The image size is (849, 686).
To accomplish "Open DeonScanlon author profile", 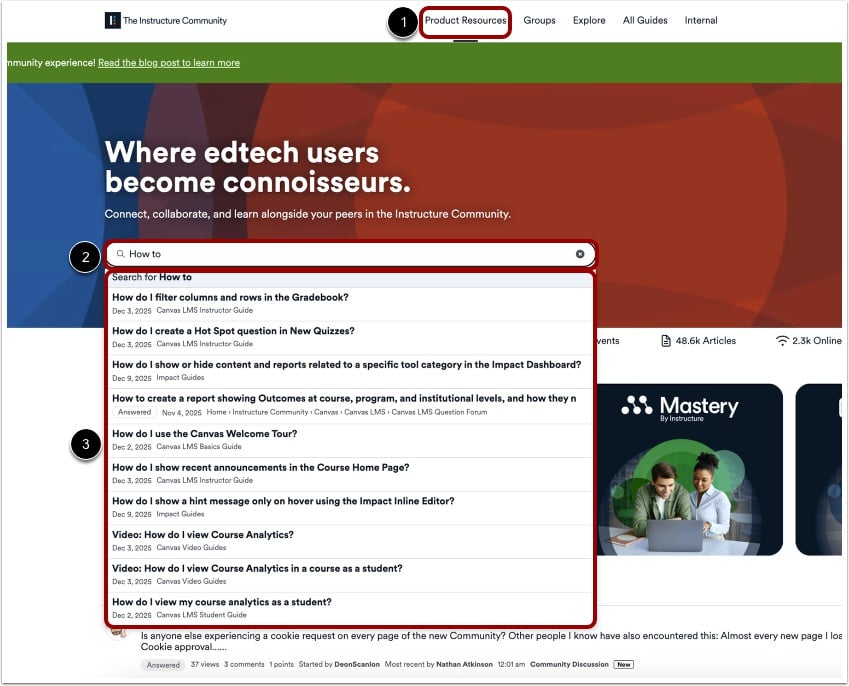I will pyautogui.click(x=357, y=664).
